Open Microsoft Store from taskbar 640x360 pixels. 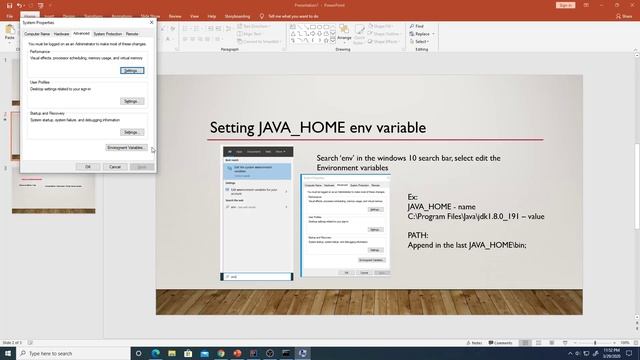(x=188, y=353)
